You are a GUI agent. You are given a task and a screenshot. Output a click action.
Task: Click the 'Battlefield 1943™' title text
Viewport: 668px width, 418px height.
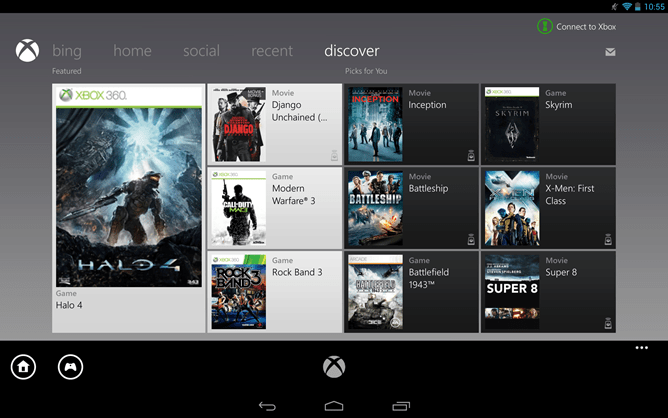click(429, 279)
